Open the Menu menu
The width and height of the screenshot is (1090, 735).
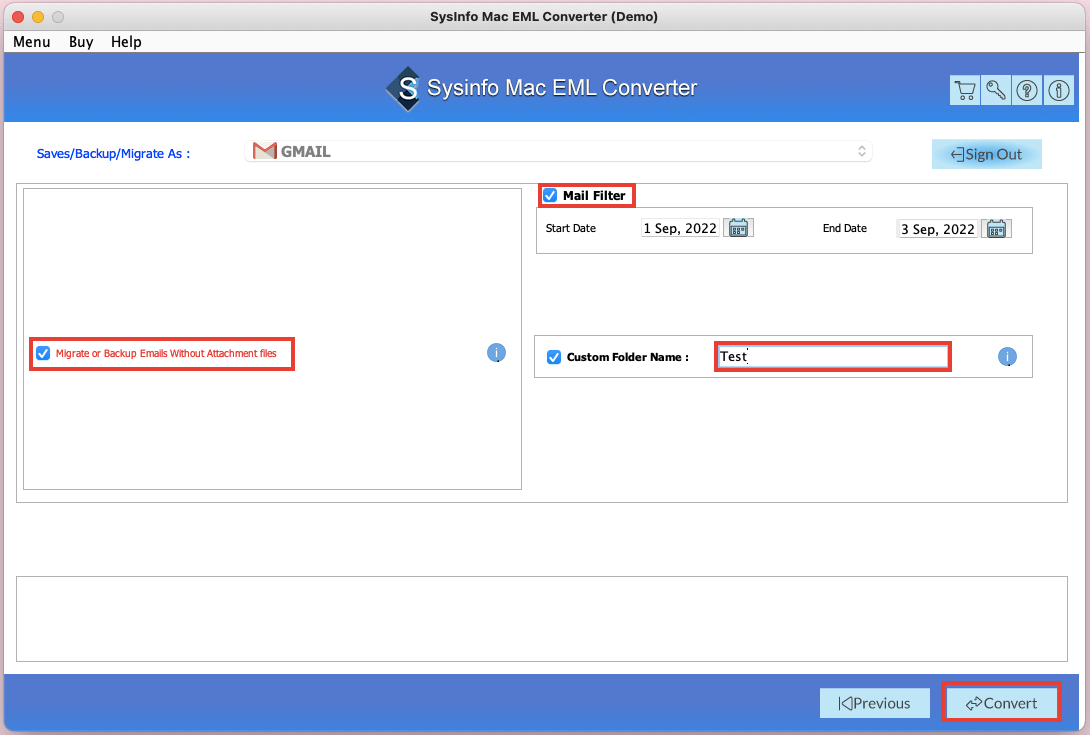(32, 42)
